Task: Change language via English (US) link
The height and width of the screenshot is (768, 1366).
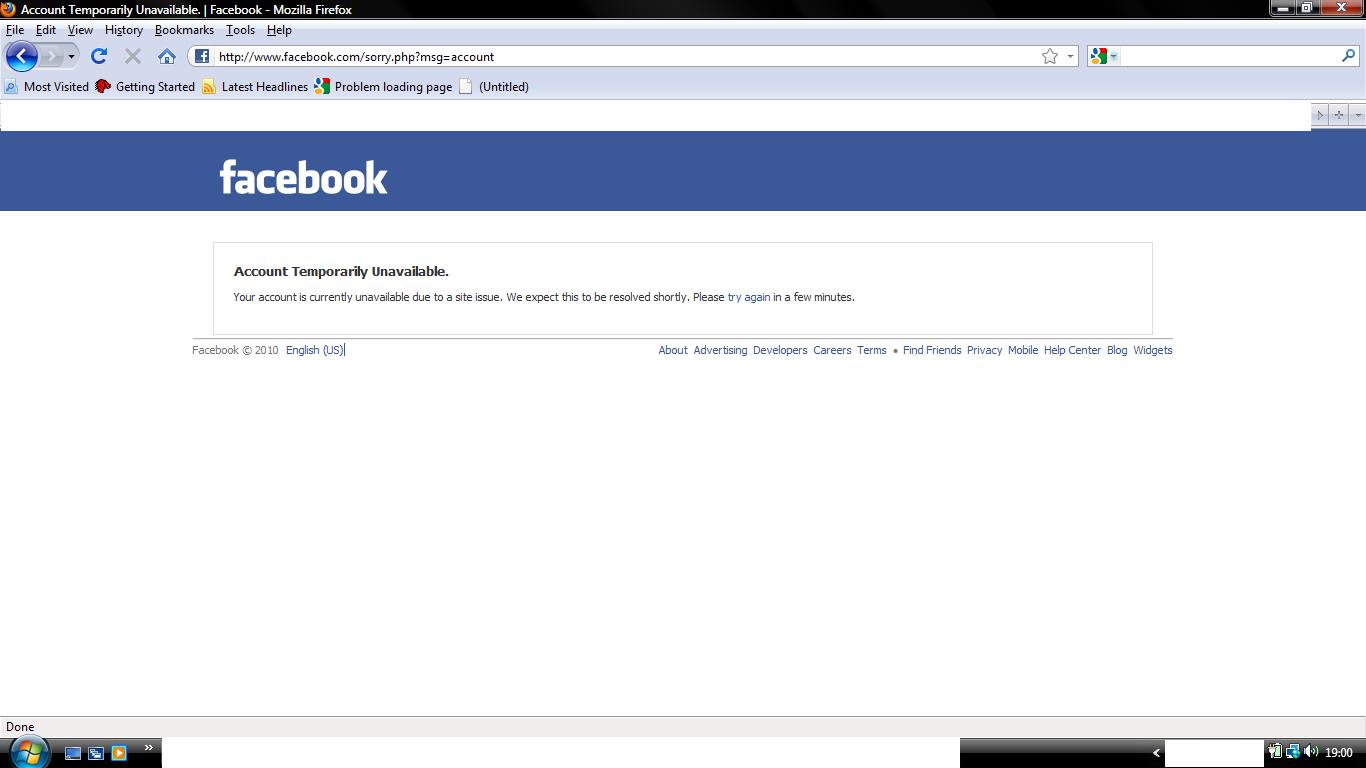Action: click(315, 350)
